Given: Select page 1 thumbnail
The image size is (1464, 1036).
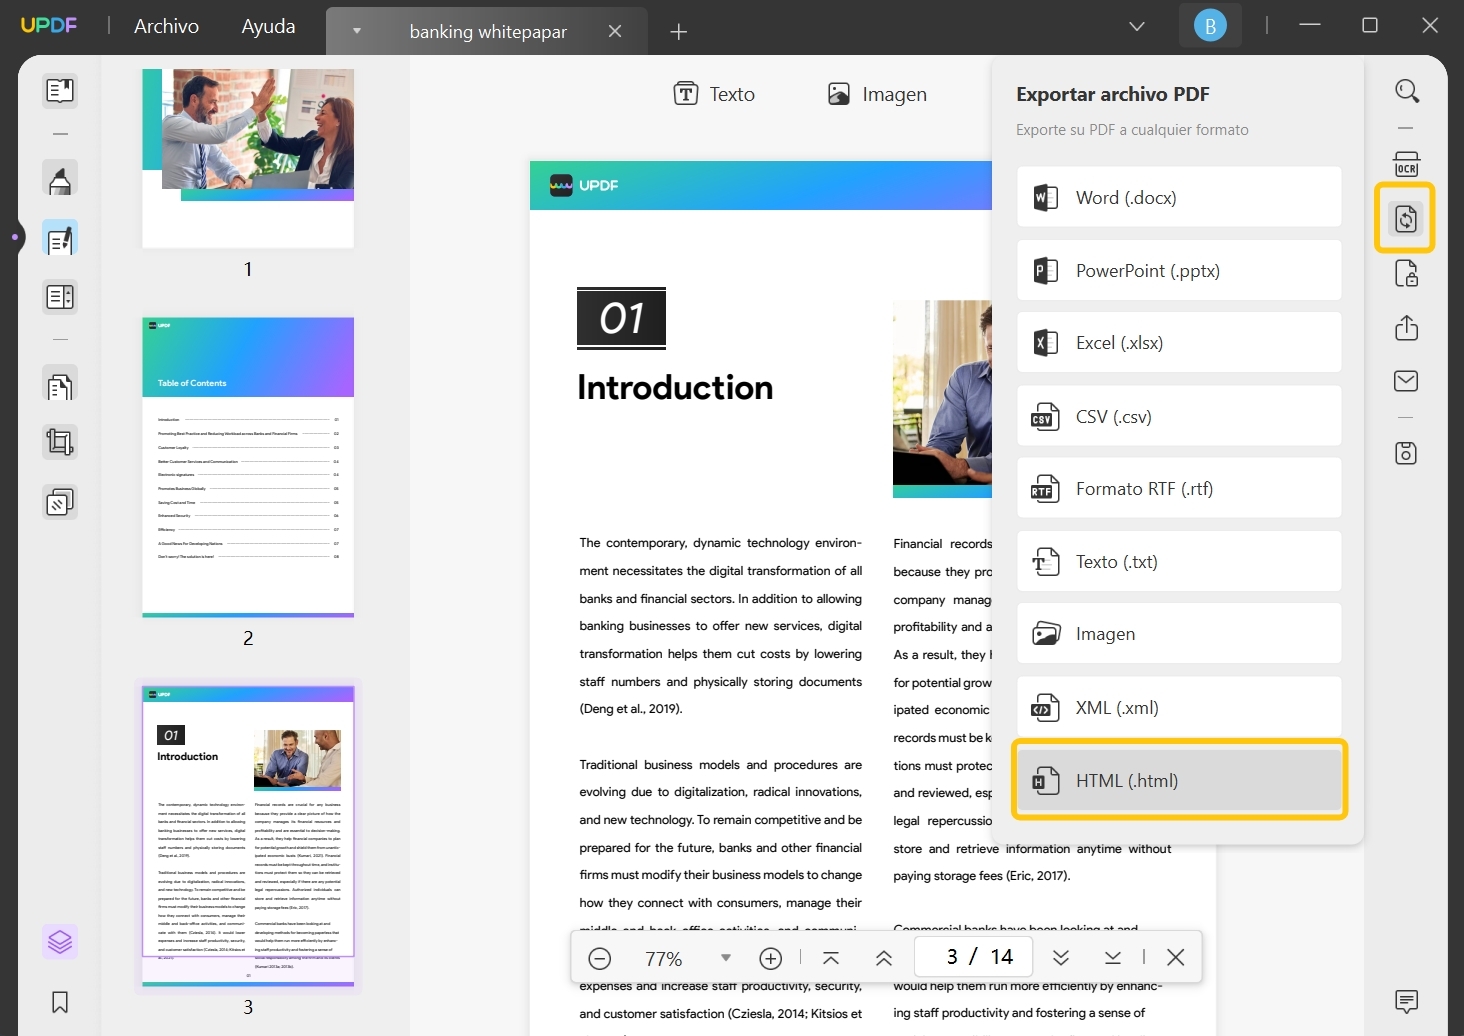Looking at the screenshot, I should click(248, 158).
